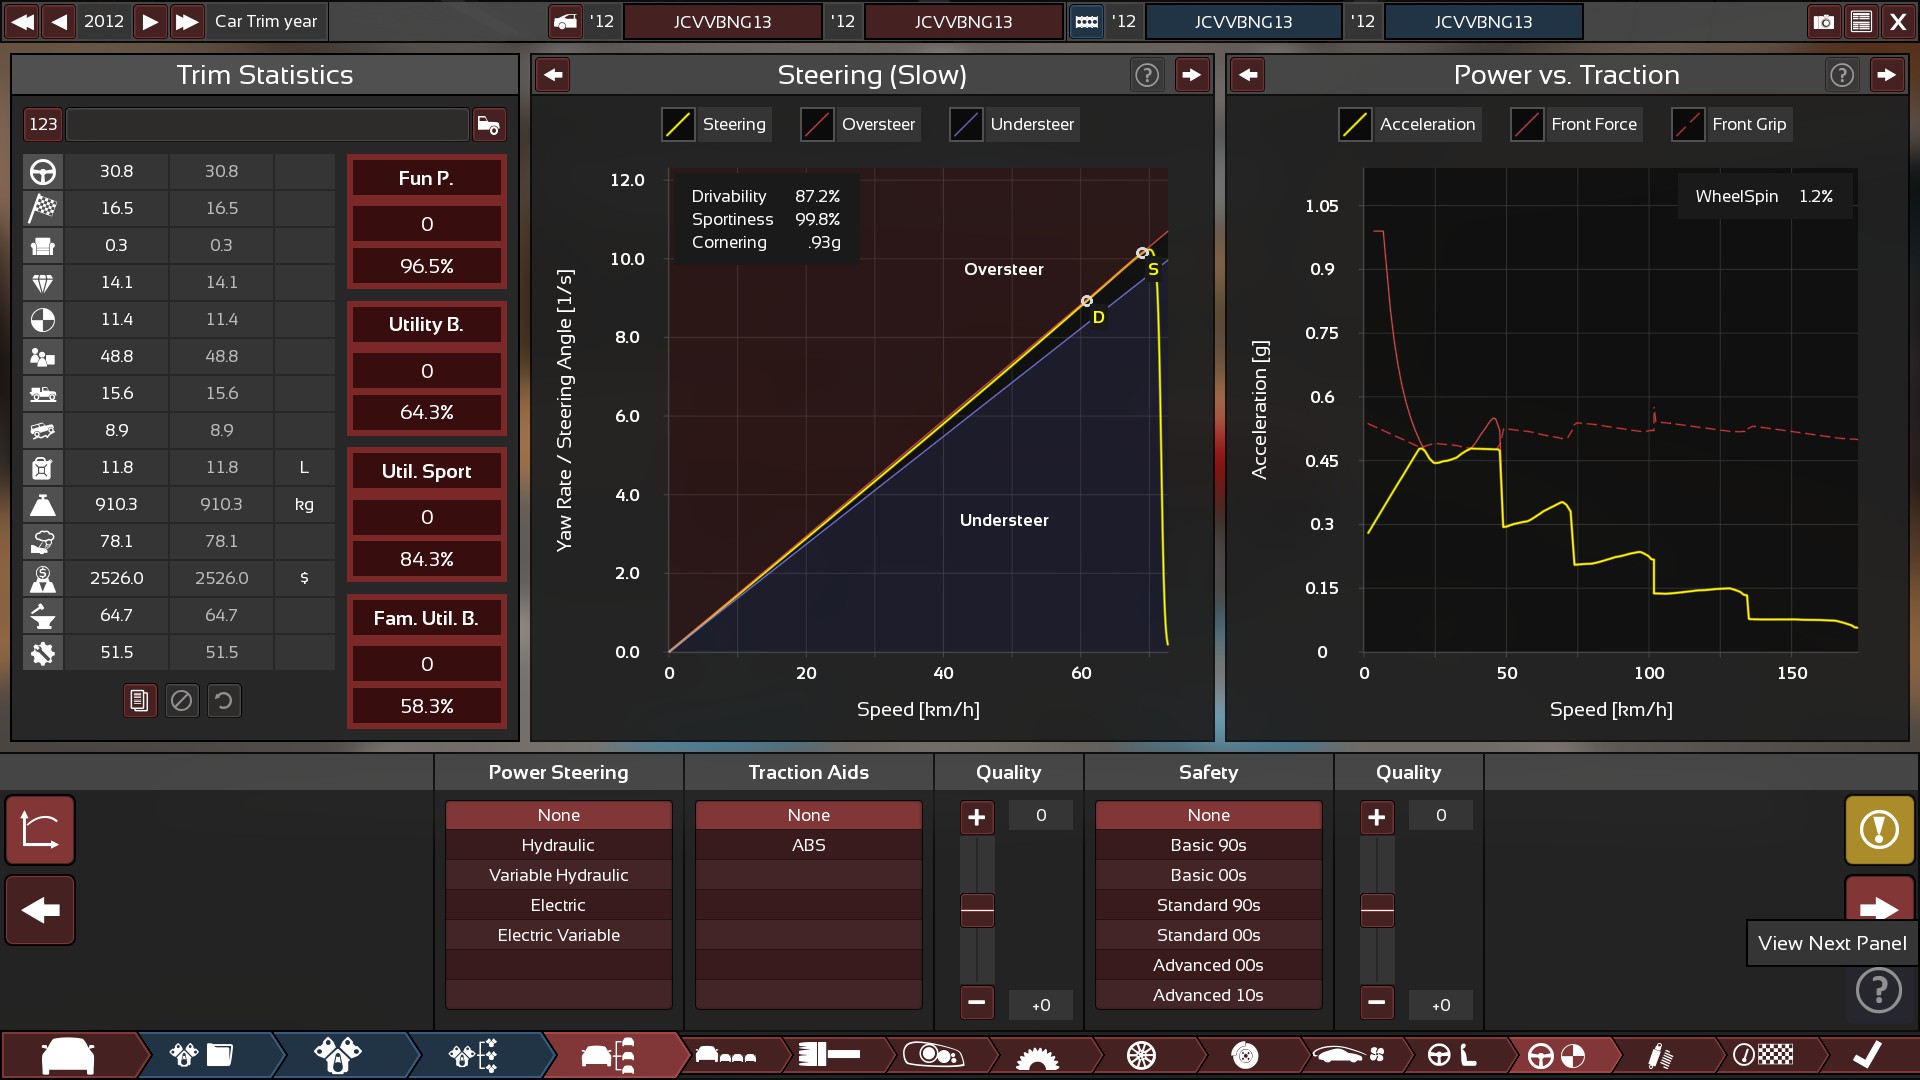Select the Fun P. demographic

(x=426, y=178)
